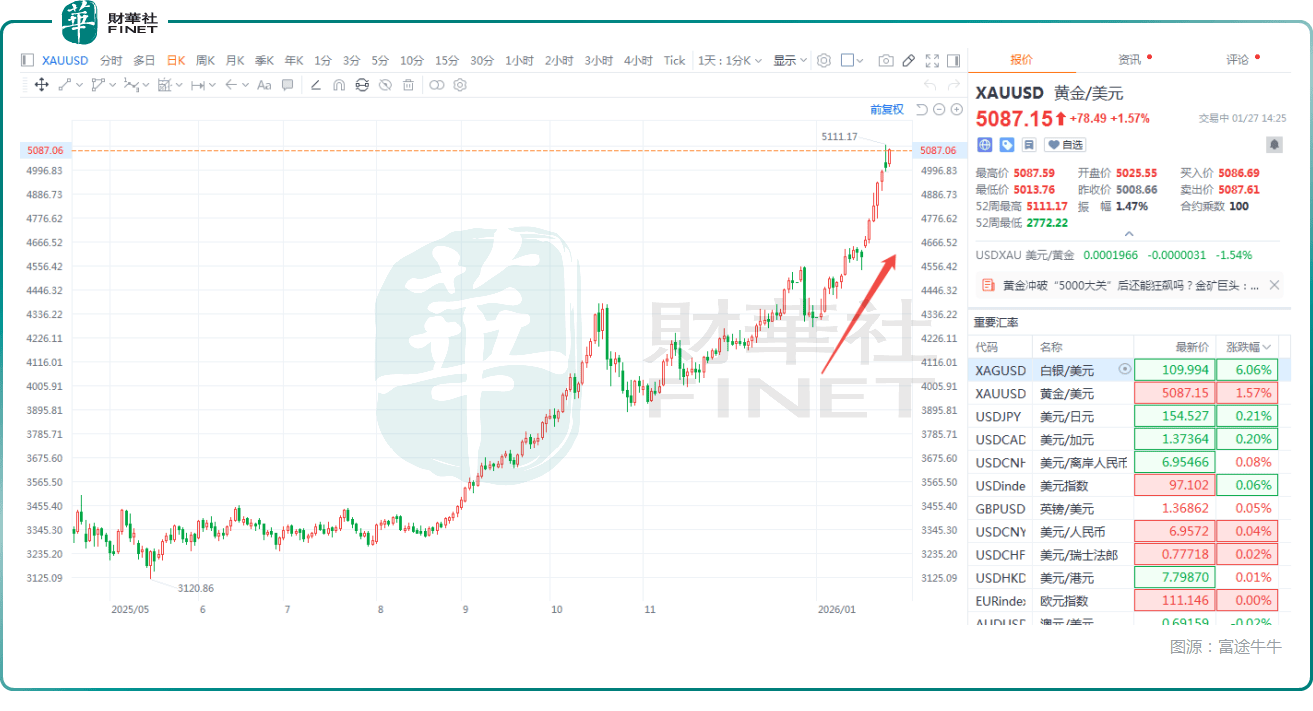
Task: Click the text annotation Aa tool
Action: pos(264,85)
